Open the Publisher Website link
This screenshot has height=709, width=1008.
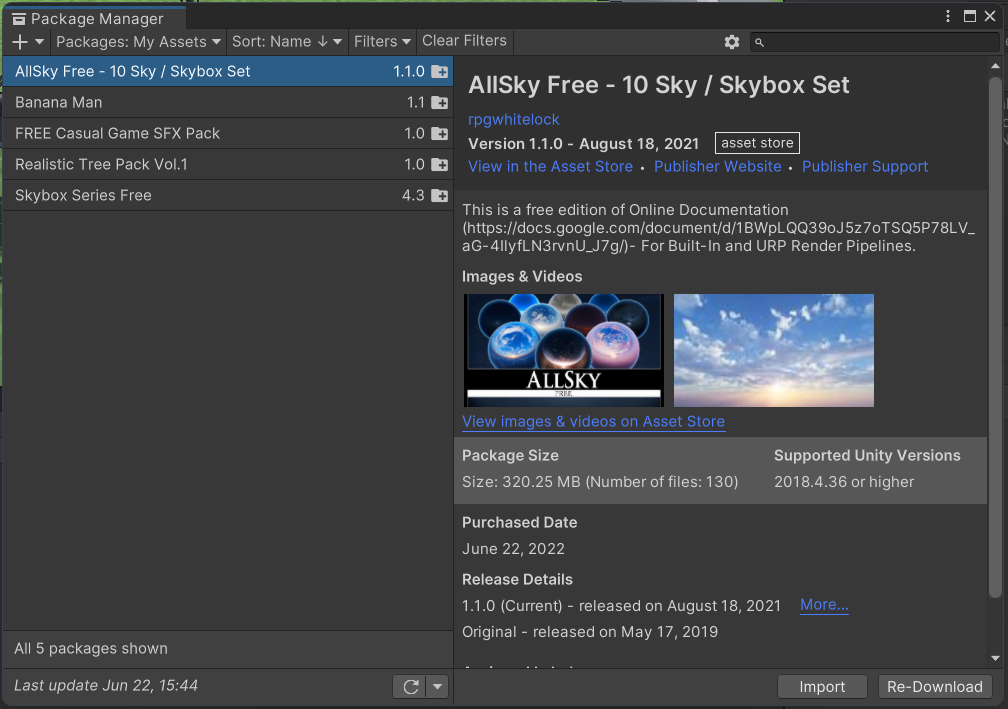coord(717,166)
